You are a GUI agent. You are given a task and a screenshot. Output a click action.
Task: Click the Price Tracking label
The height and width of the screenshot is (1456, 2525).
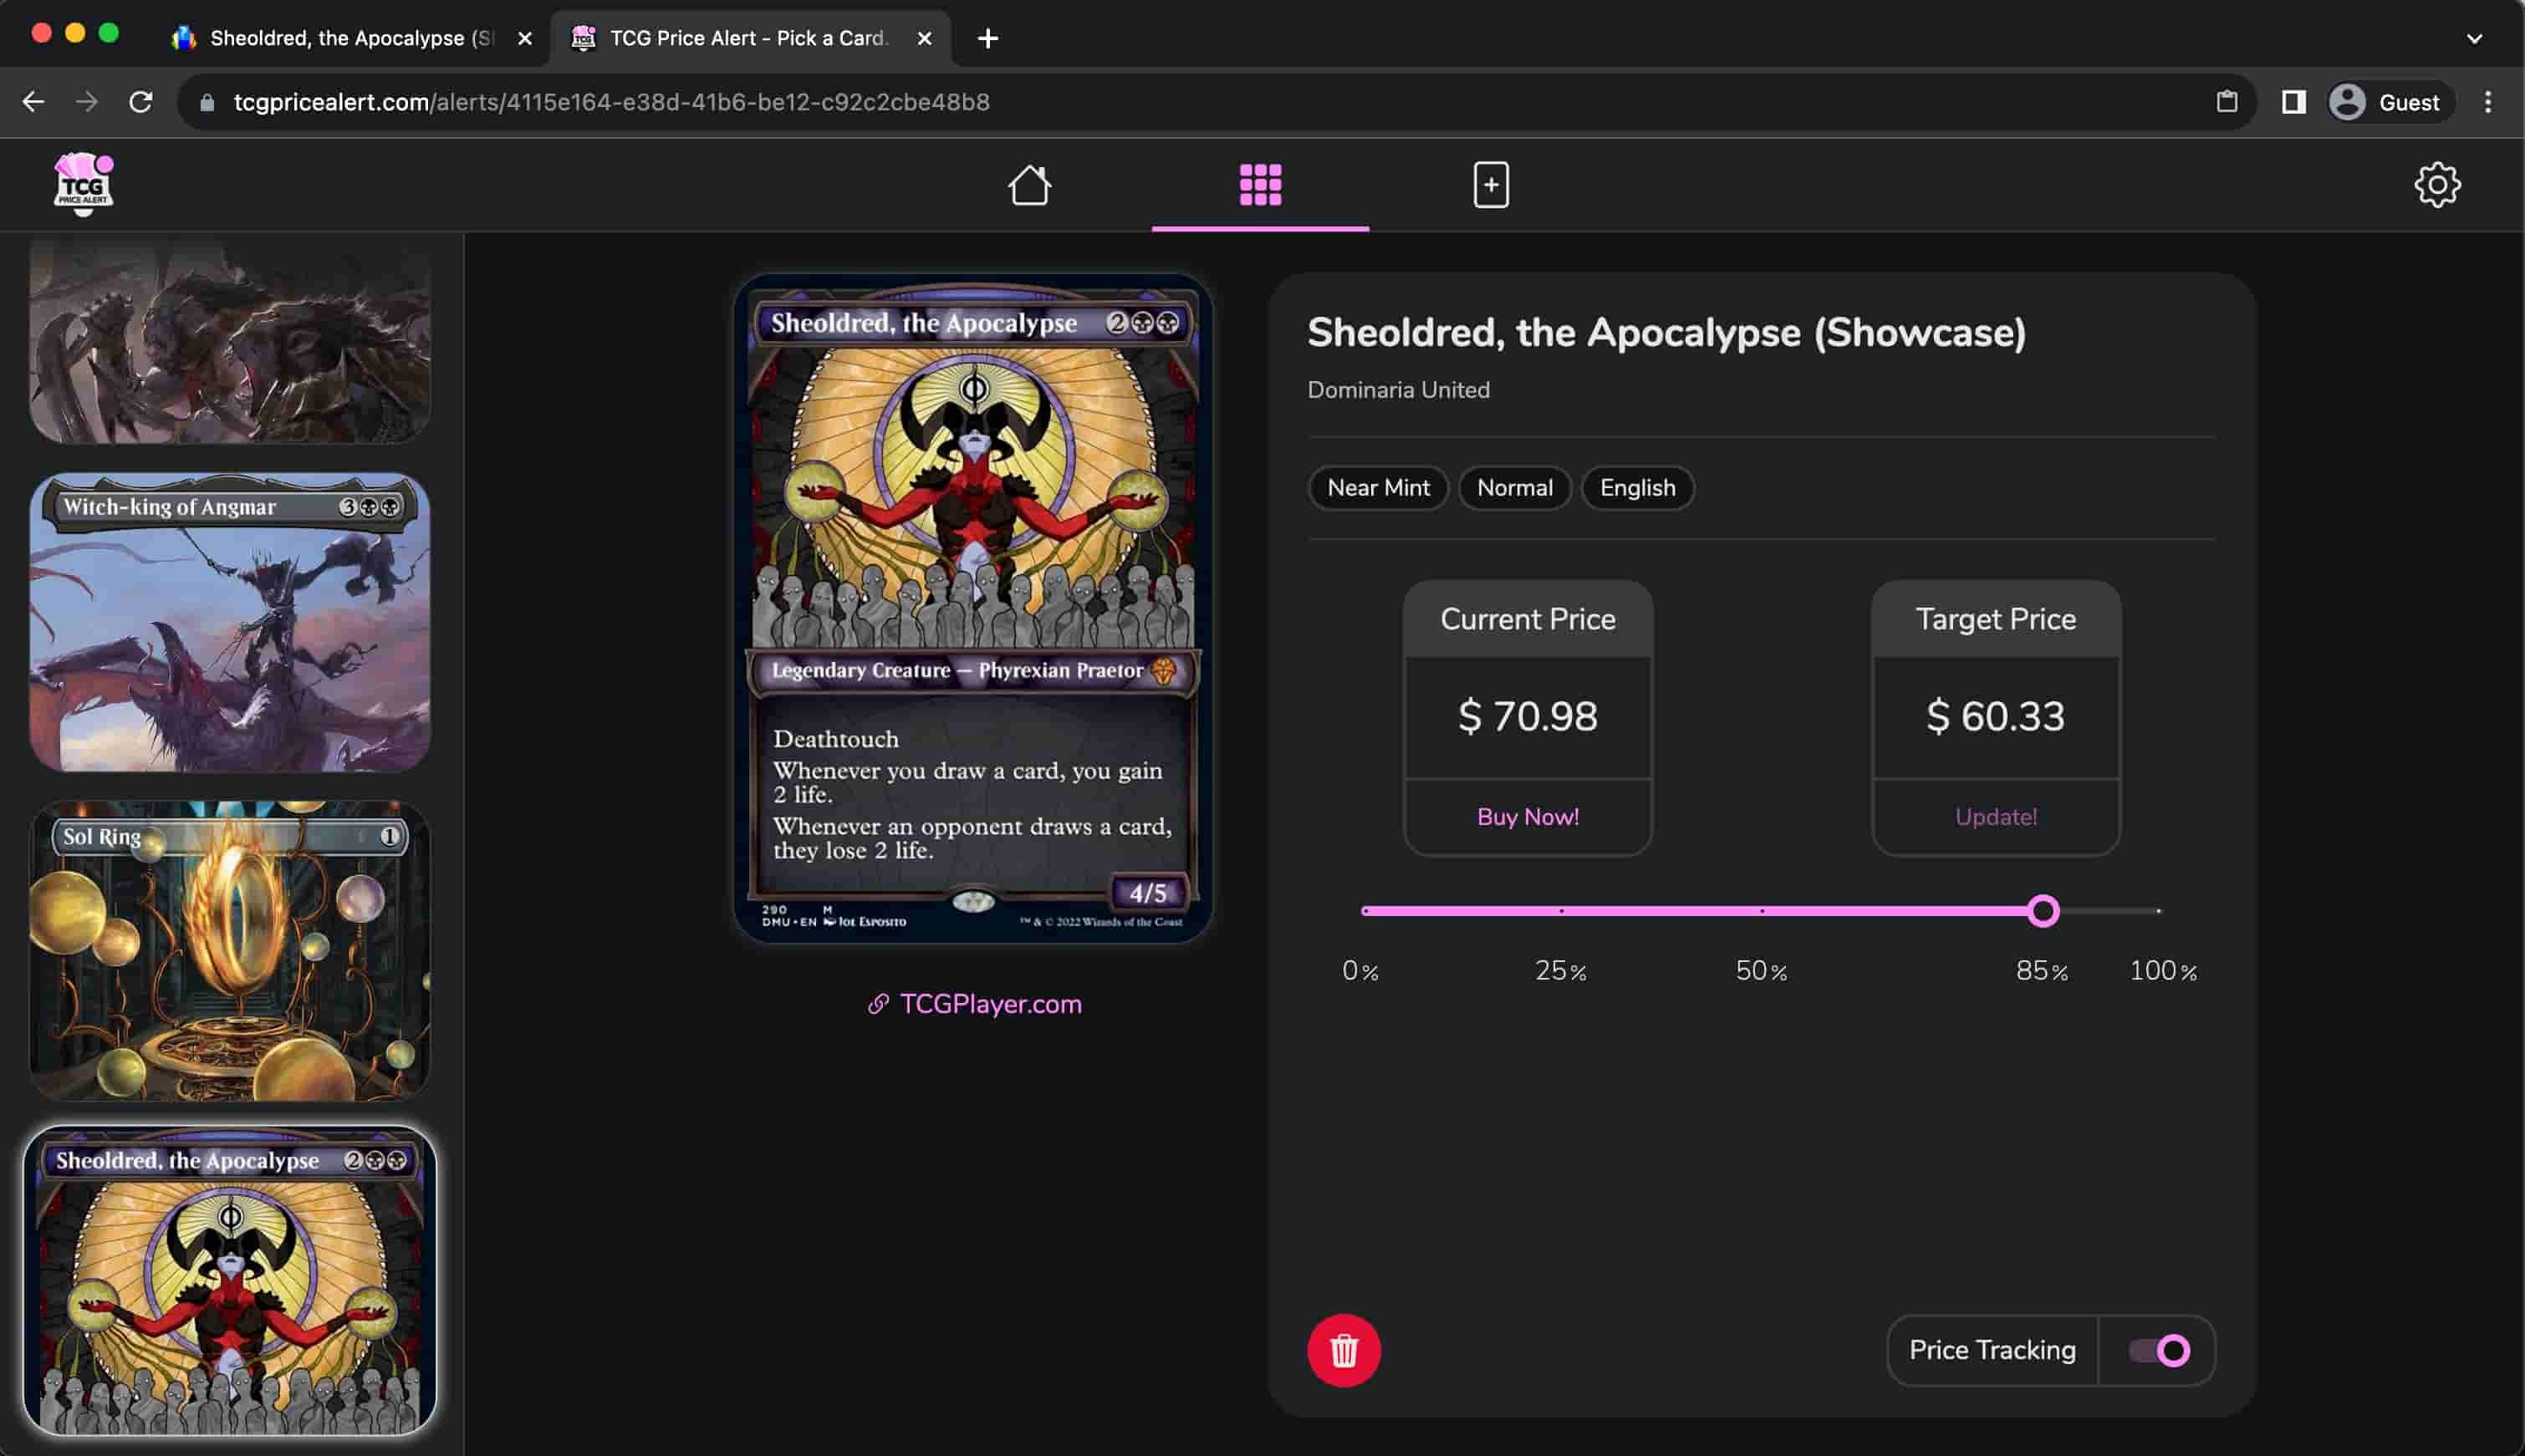pos(1992,1350)
